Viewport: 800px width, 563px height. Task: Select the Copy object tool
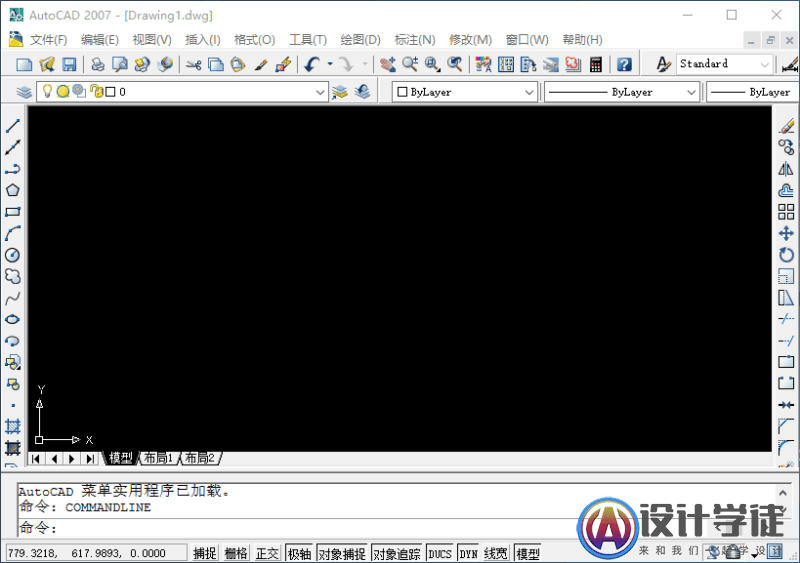(786, 147)
